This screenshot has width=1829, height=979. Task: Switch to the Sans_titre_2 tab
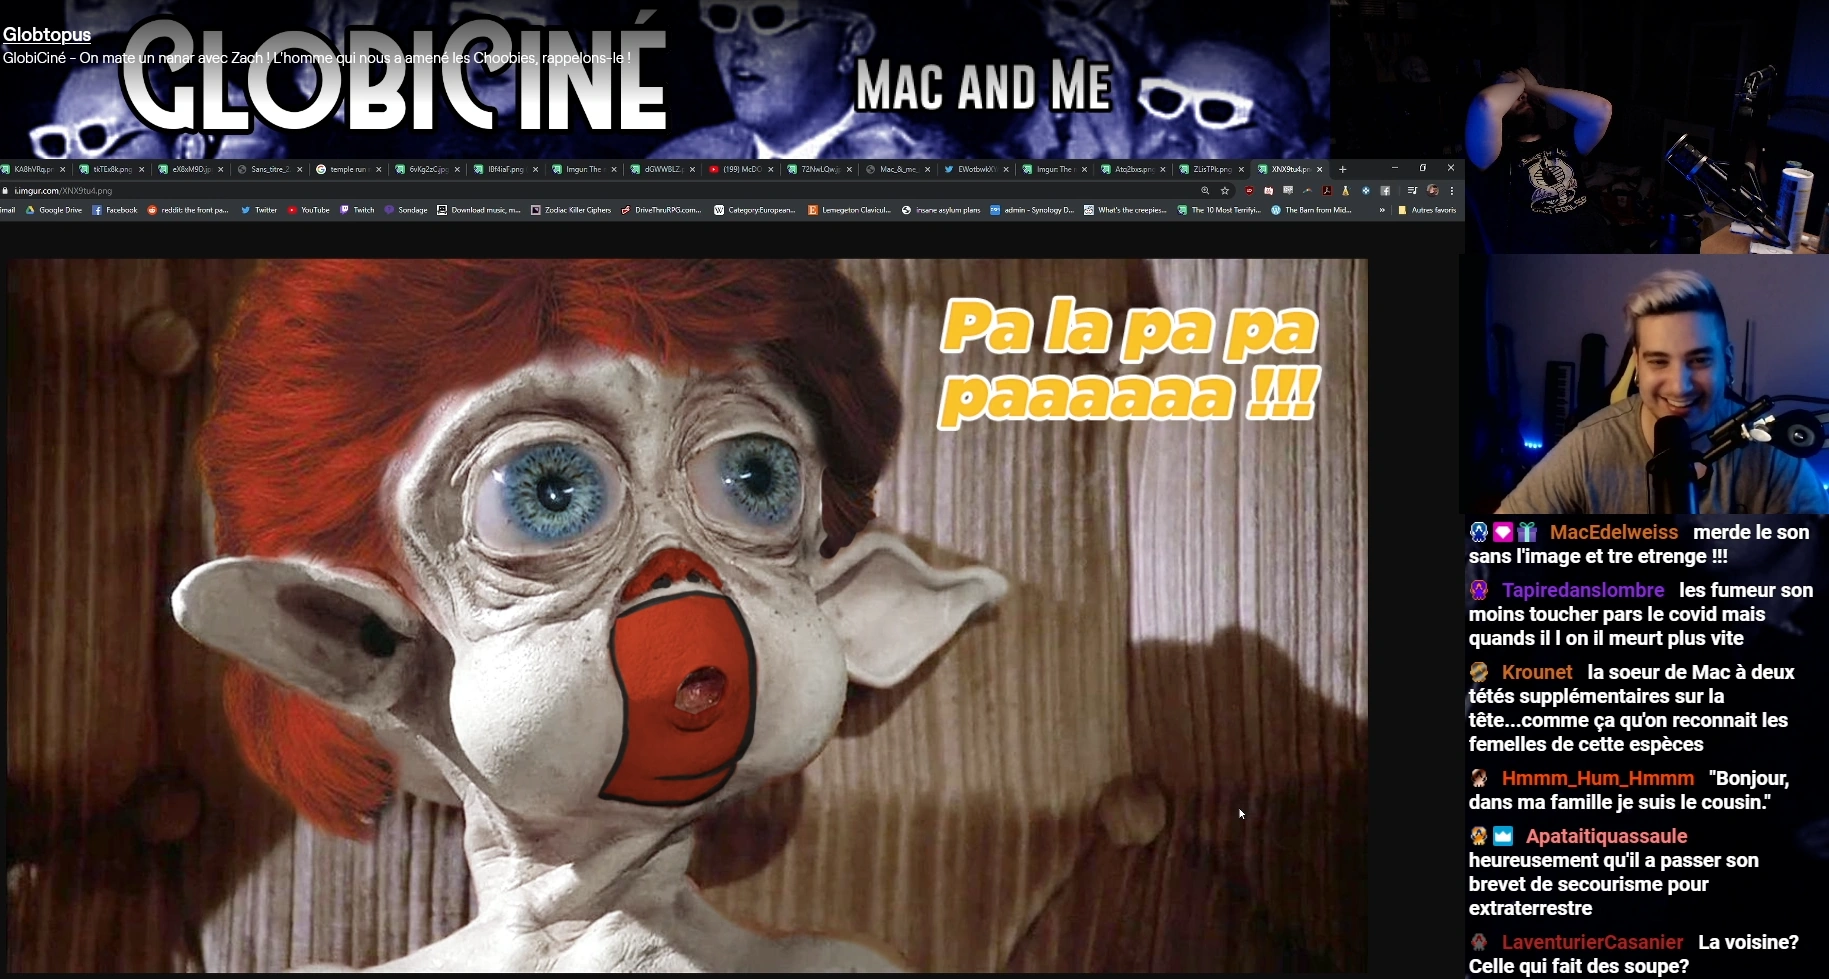(x=268, y=169)
